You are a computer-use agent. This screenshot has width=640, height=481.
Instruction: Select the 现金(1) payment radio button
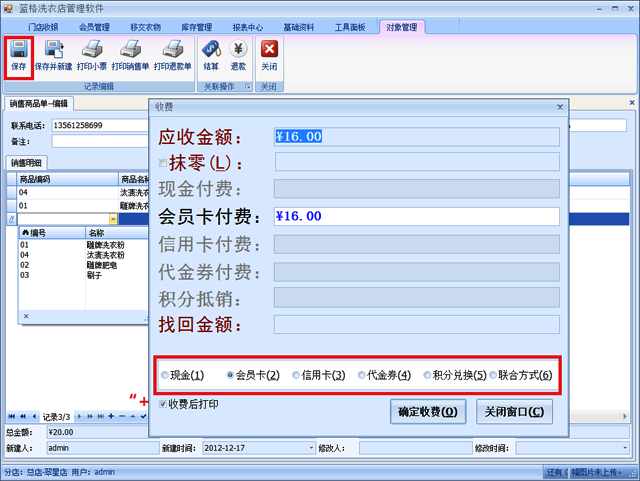(164, 375)
